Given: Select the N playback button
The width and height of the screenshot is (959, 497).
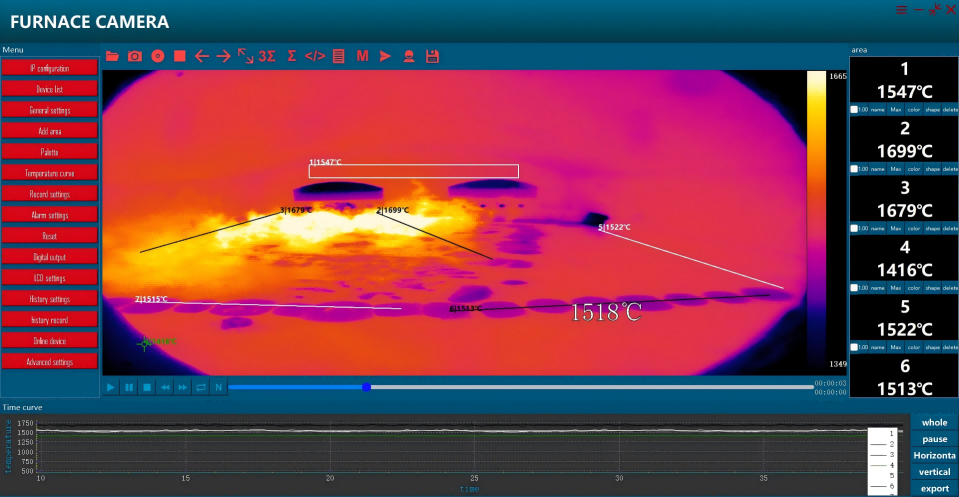Looking at the screenshot, I should [x=218, y=387].
